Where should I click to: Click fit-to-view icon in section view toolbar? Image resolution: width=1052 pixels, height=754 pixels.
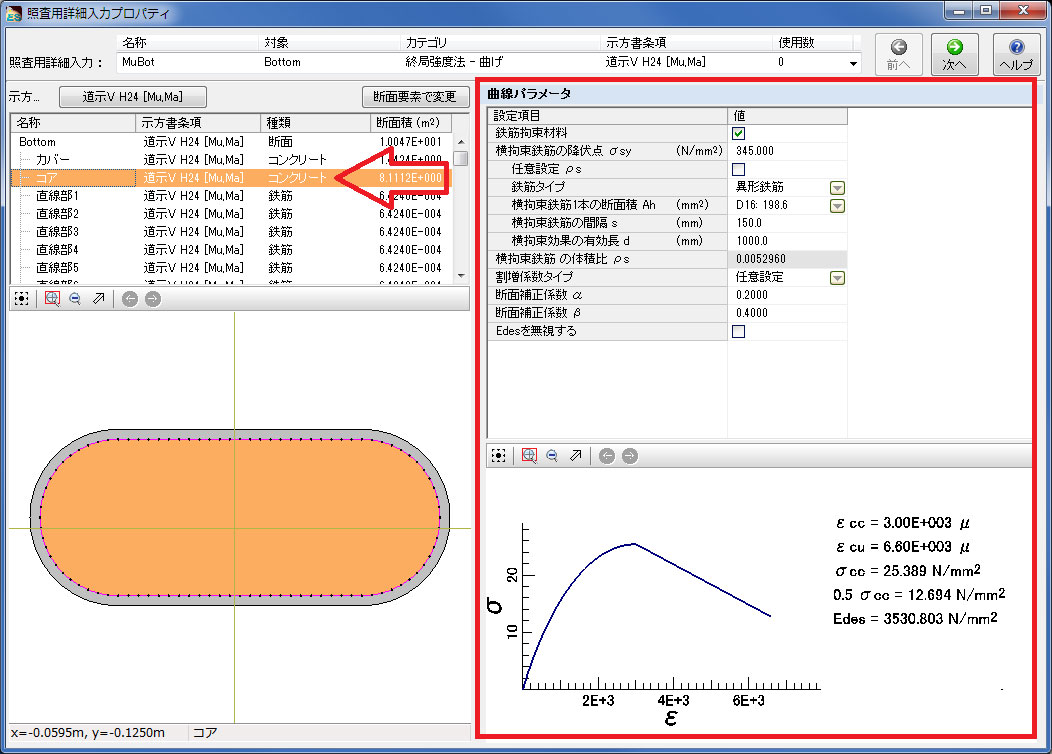pos(21,299)
